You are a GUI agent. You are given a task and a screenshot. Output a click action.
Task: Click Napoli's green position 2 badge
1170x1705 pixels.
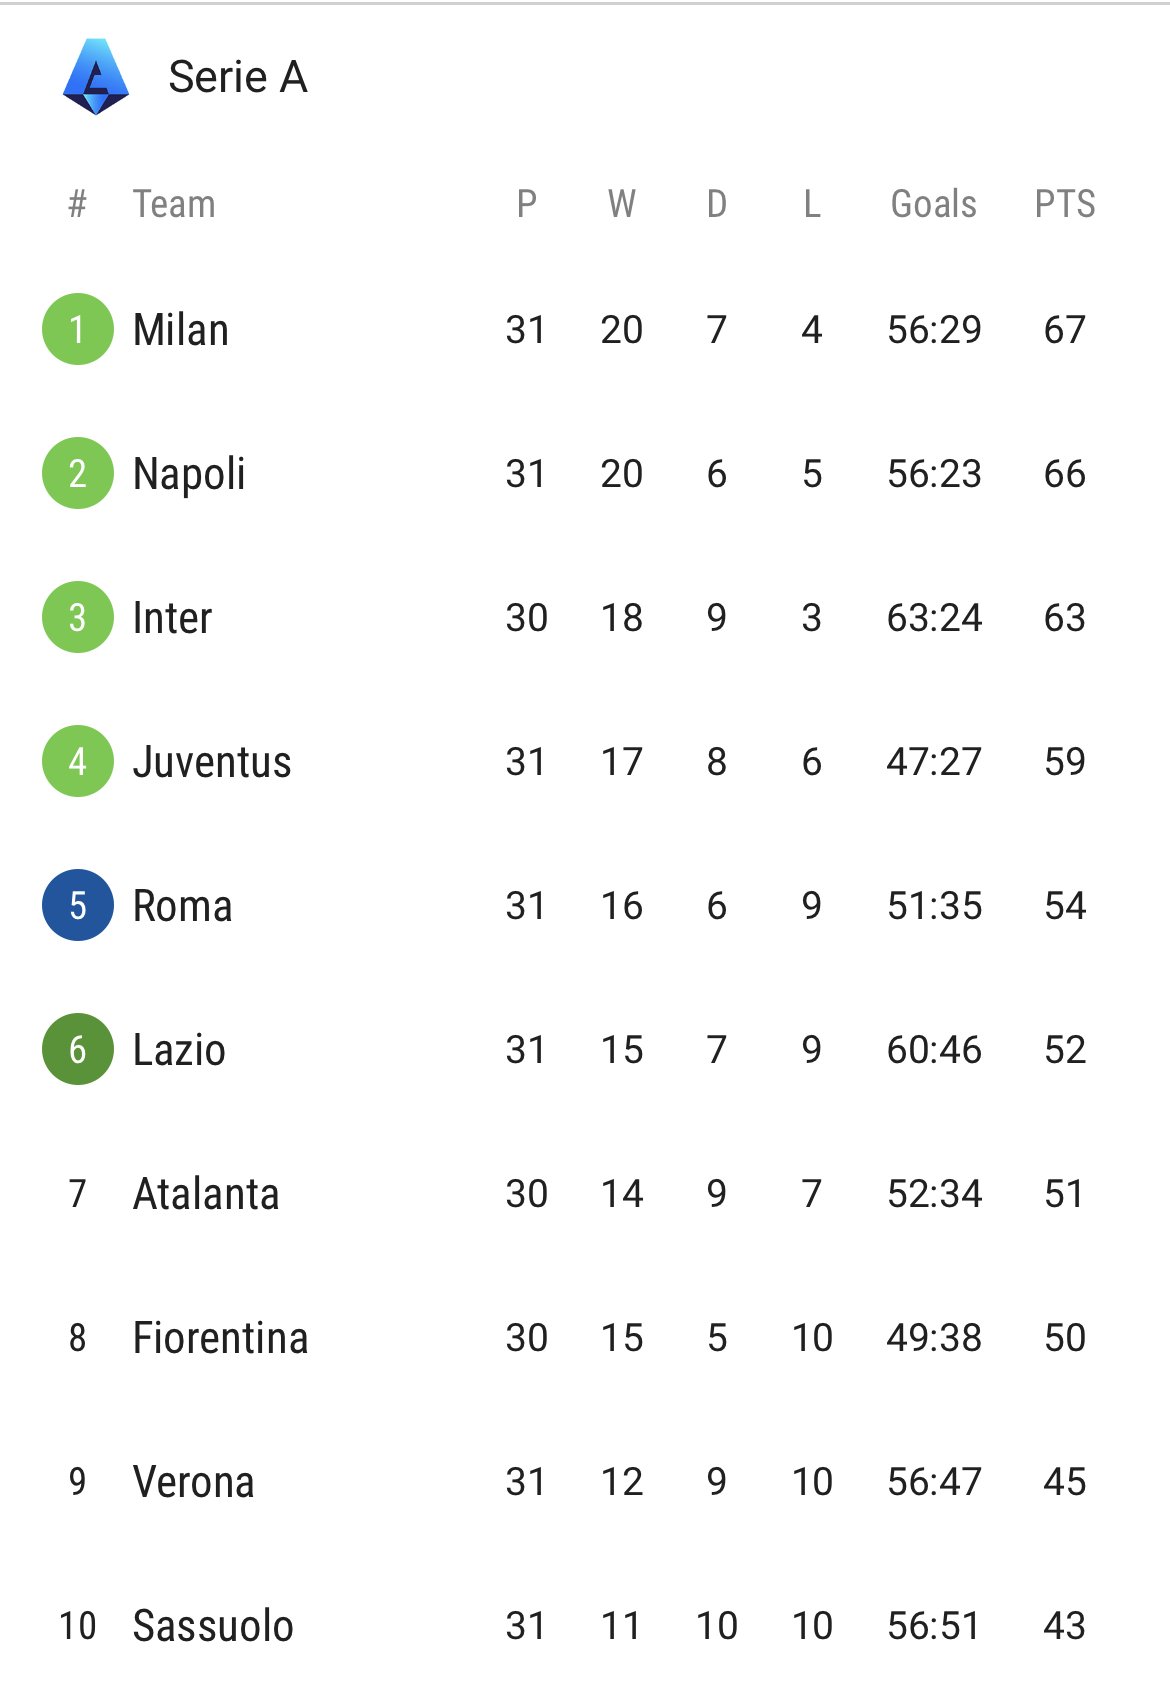pos(78,473)
